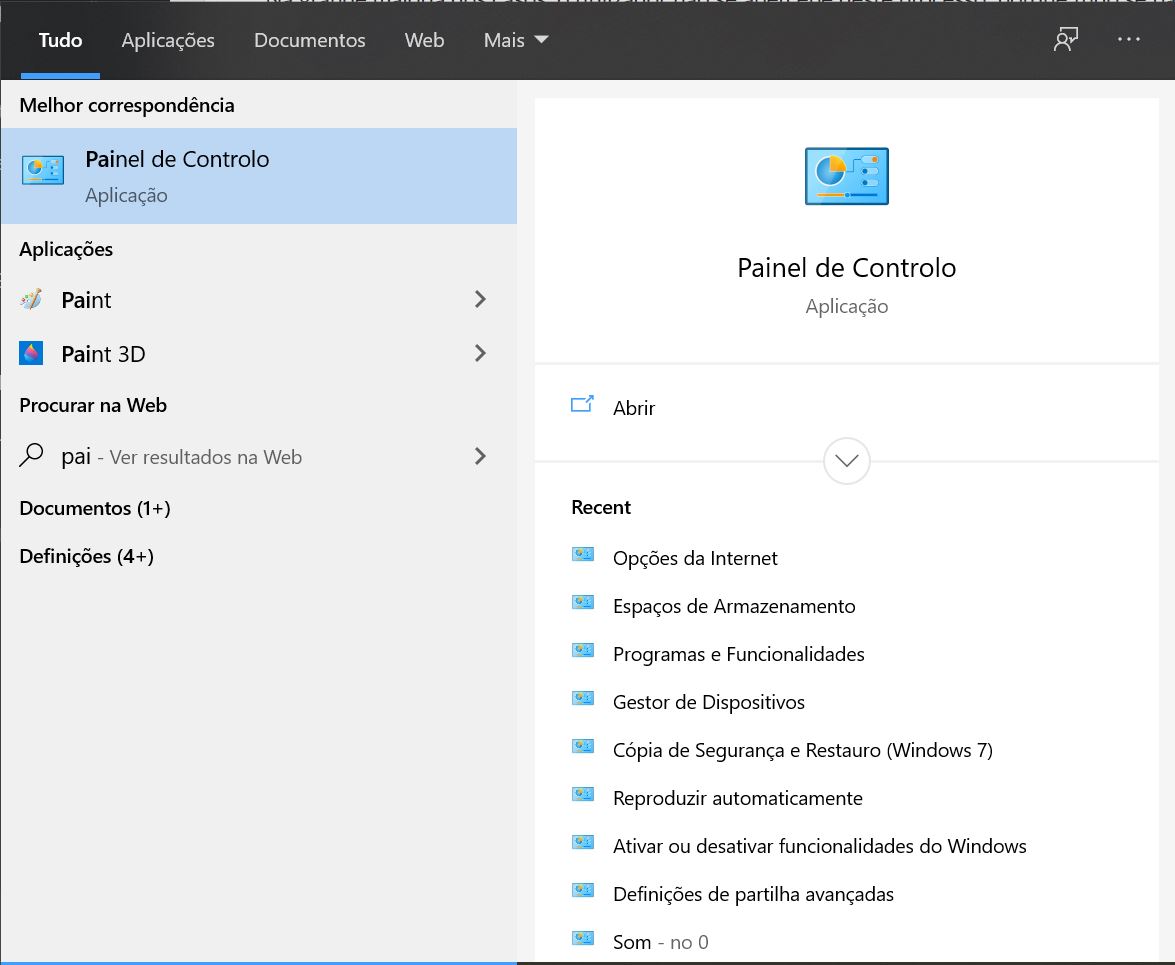Open the Mais dropdown menu
The width and height of the screenshot is (1175, 965).
515,41
